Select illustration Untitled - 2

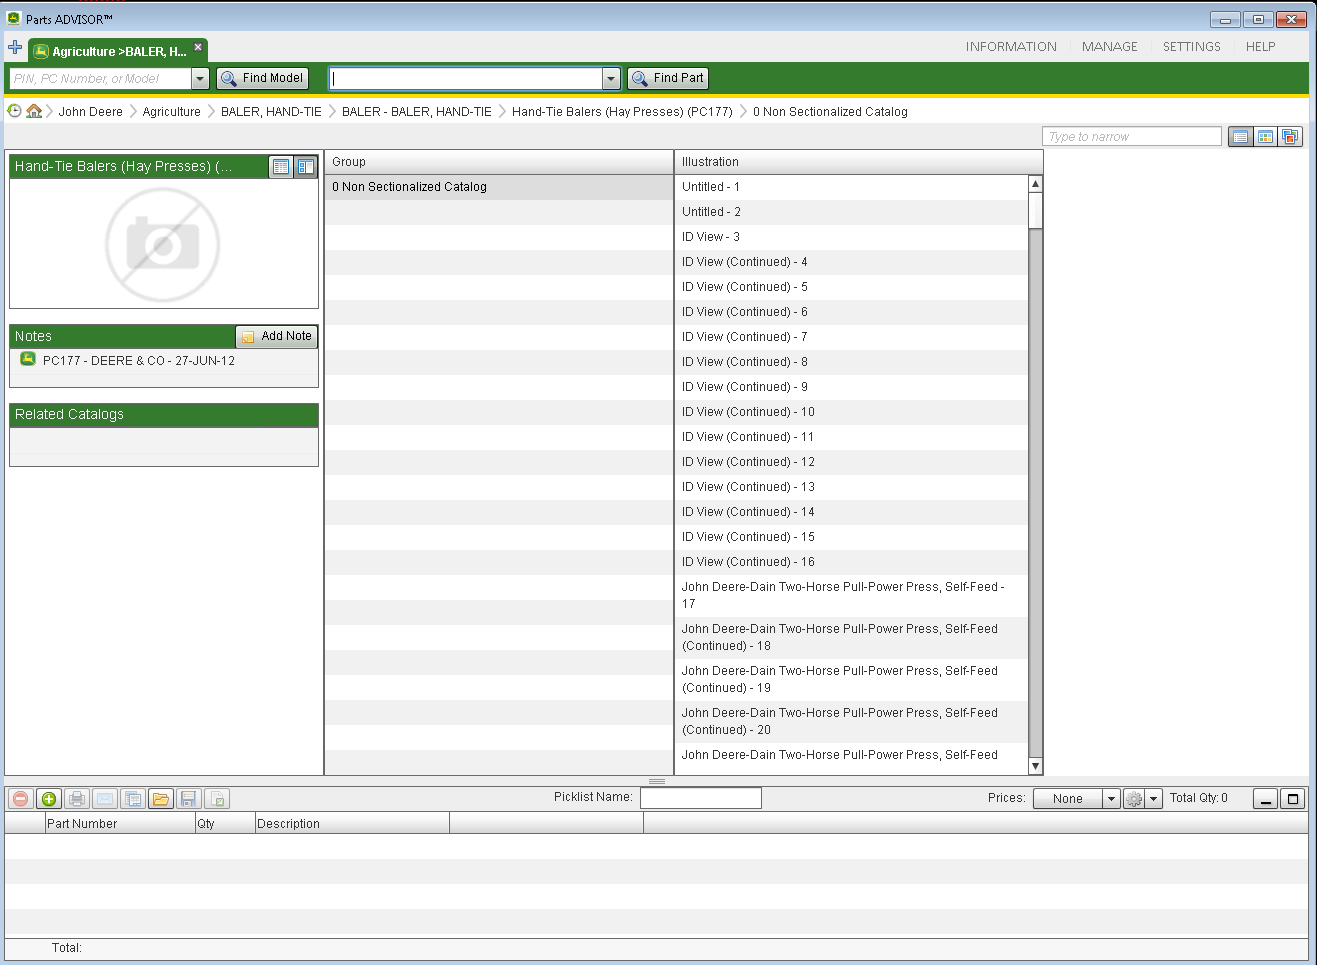pyautogui.click(x=851, y=212)
